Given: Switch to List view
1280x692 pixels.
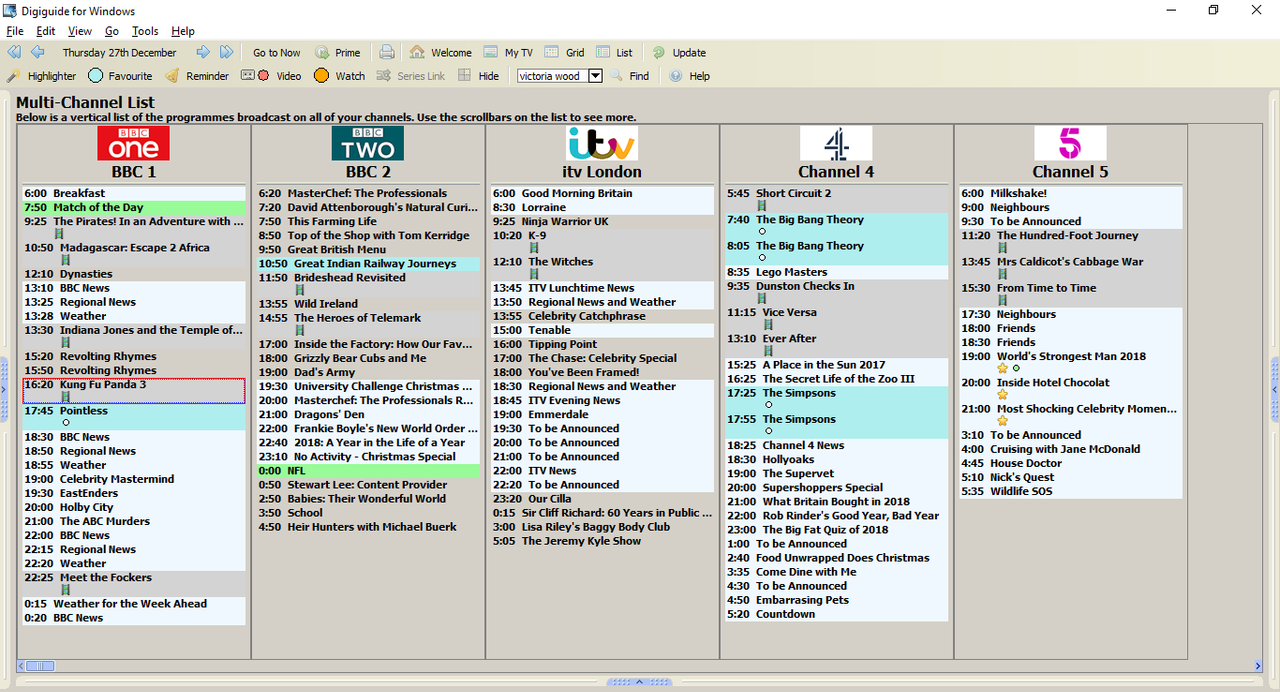Looking at the screenshot, I should click(615, 52).
